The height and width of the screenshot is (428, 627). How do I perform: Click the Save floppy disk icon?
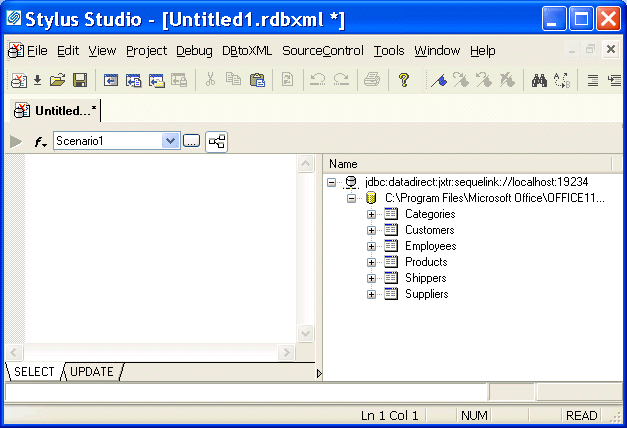click(79, 81)
